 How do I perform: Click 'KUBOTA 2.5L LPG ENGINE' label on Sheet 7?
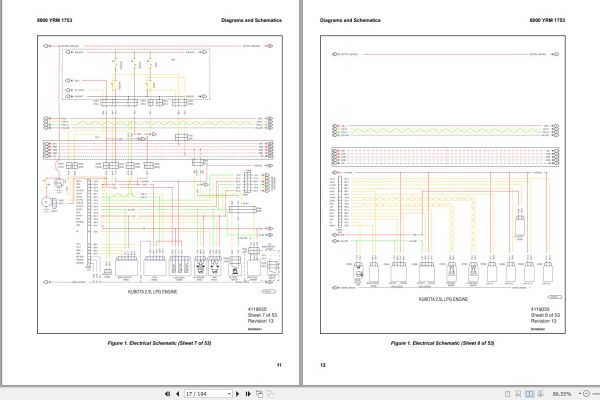click(153, 292)
